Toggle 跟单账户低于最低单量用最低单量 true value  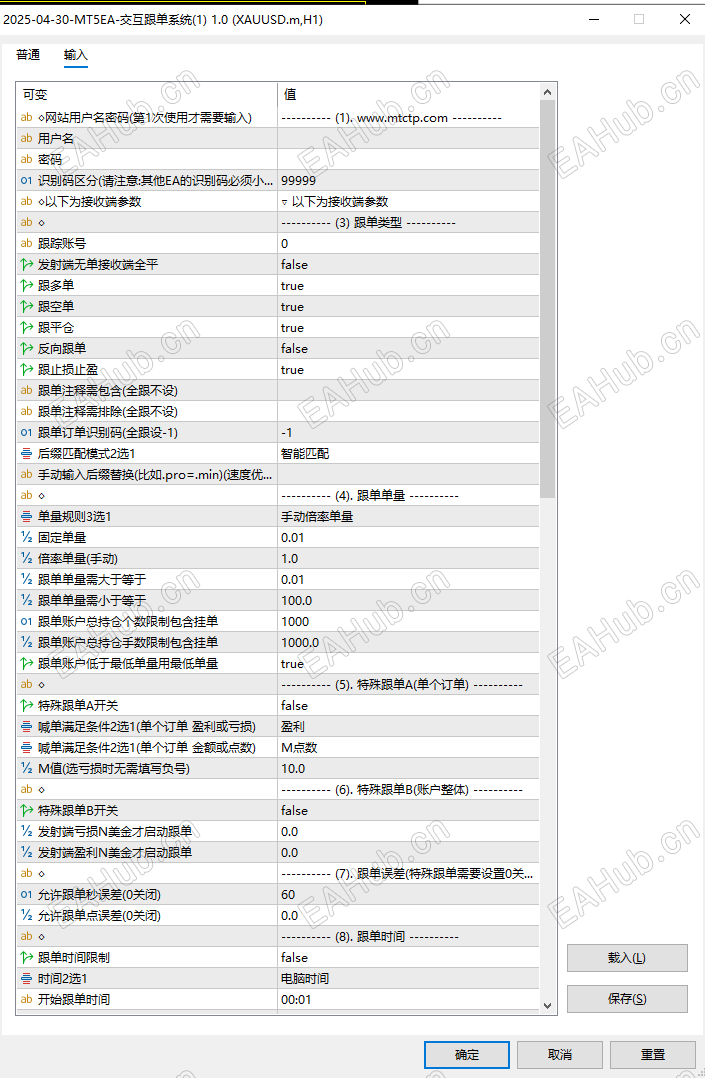[409, 663]
